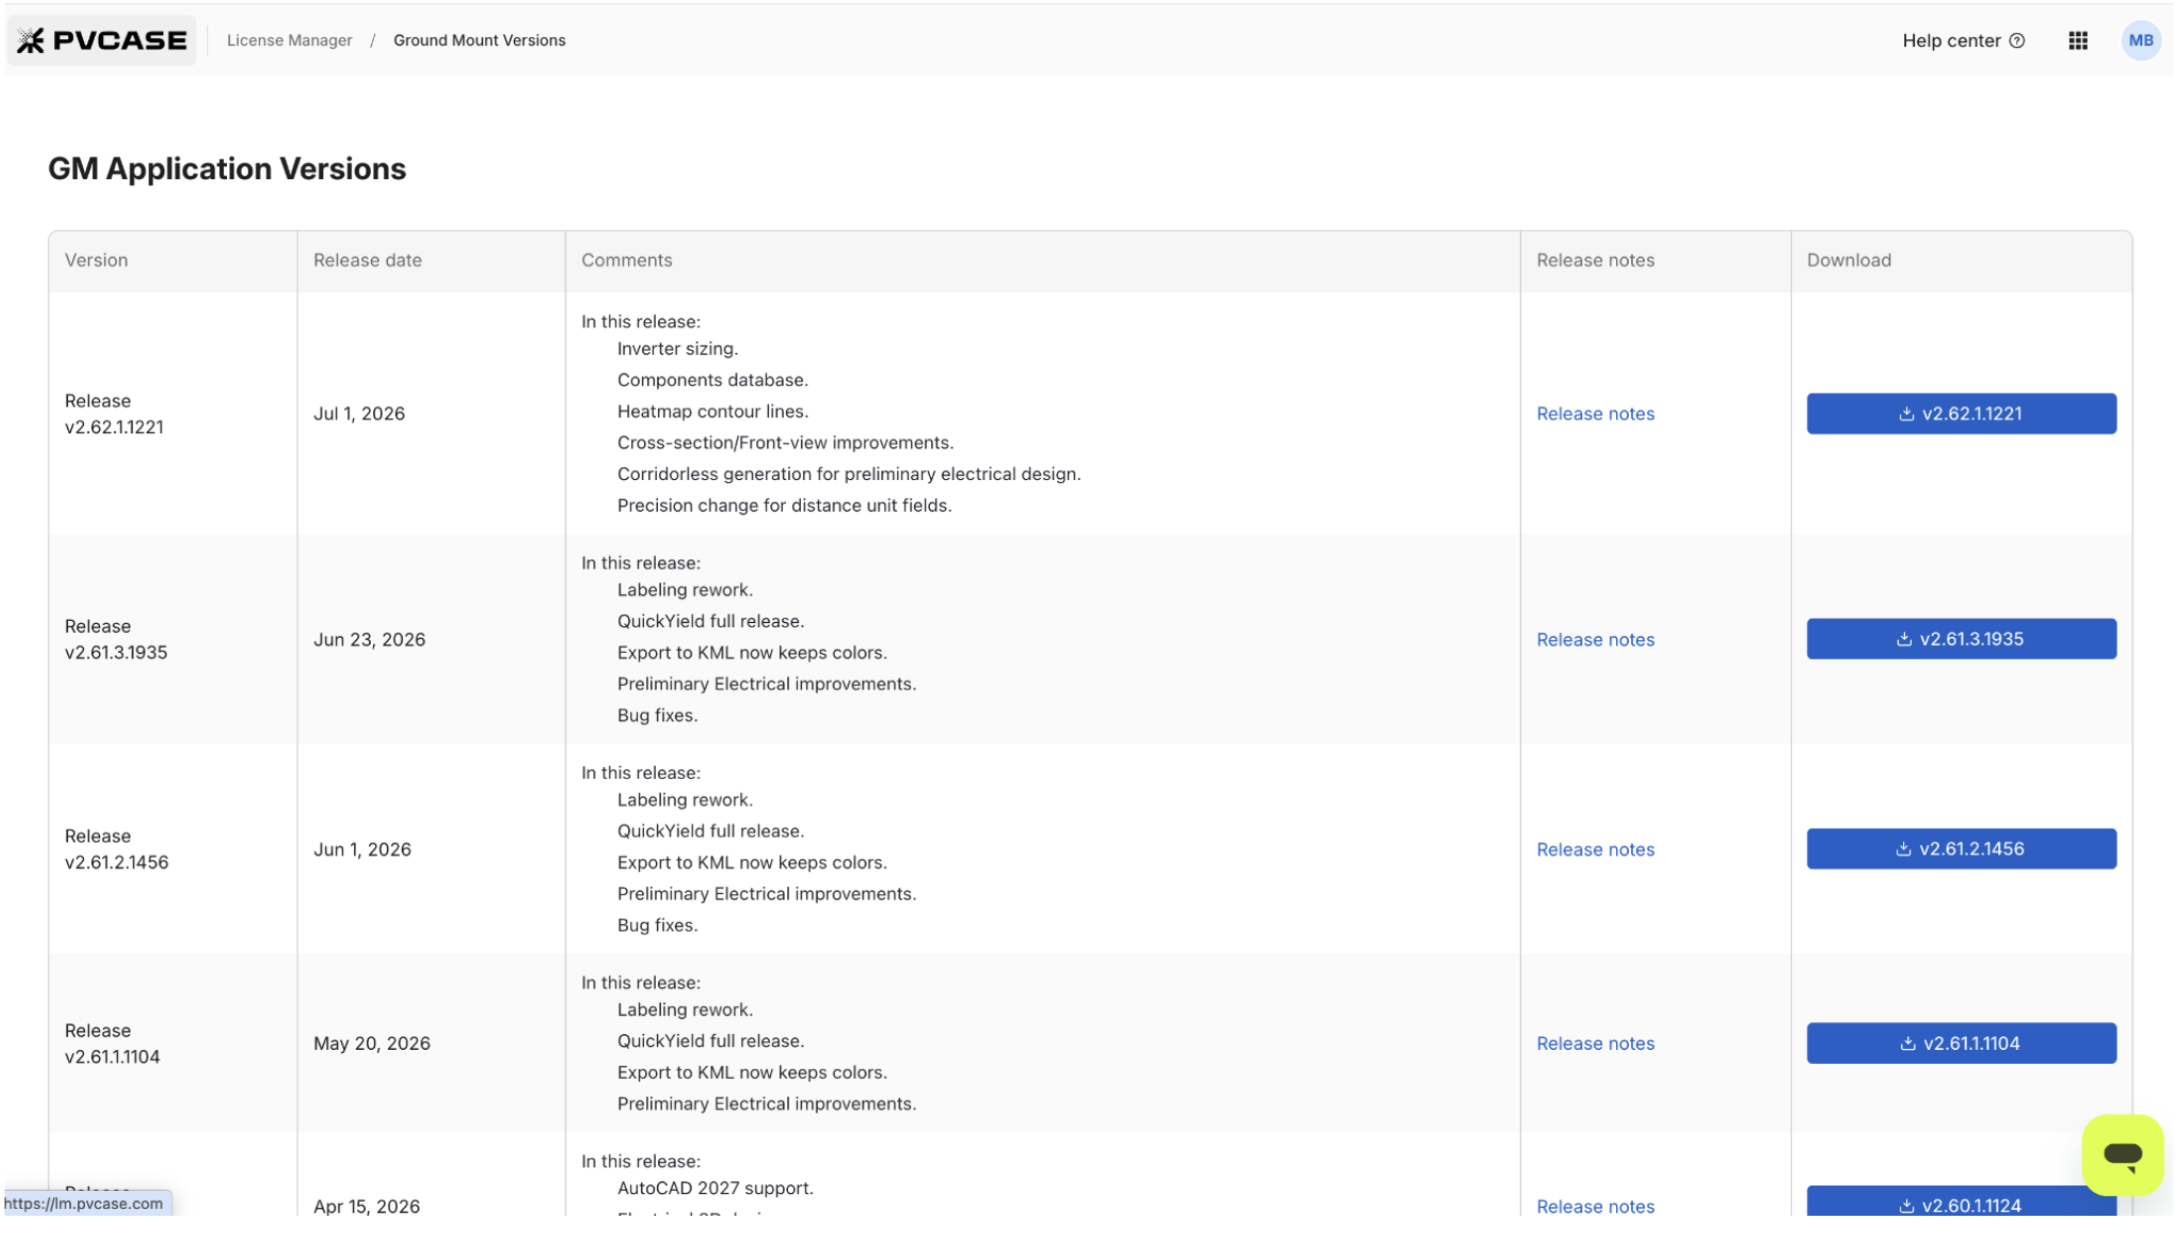Click the Jun 1, 2026 date

coord(362,850)
